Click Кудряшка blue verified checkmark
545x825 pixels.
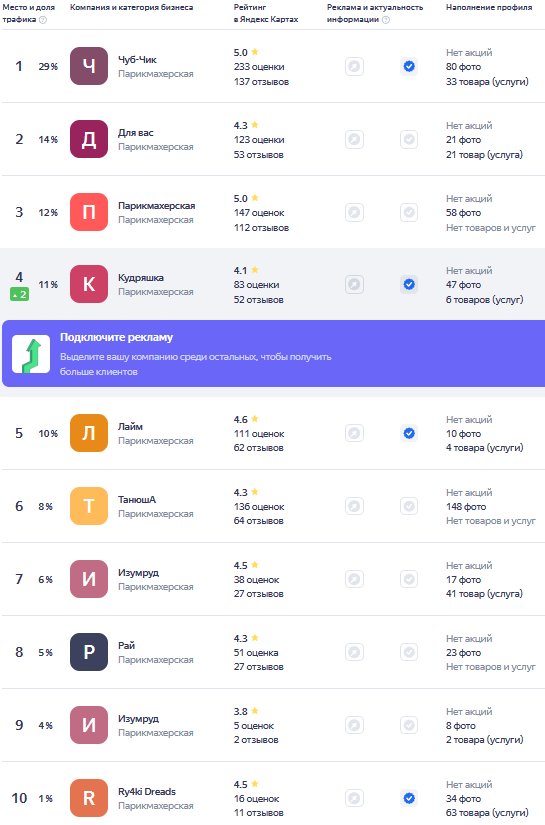click(409, 284)
